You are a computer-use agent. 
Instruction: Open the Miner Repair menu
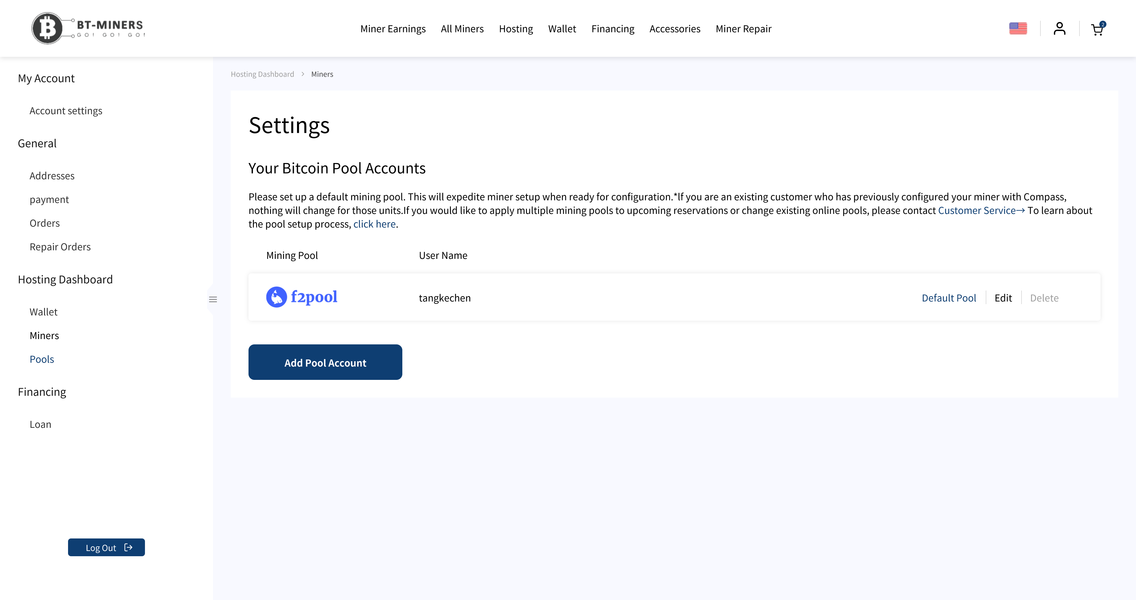743,29
